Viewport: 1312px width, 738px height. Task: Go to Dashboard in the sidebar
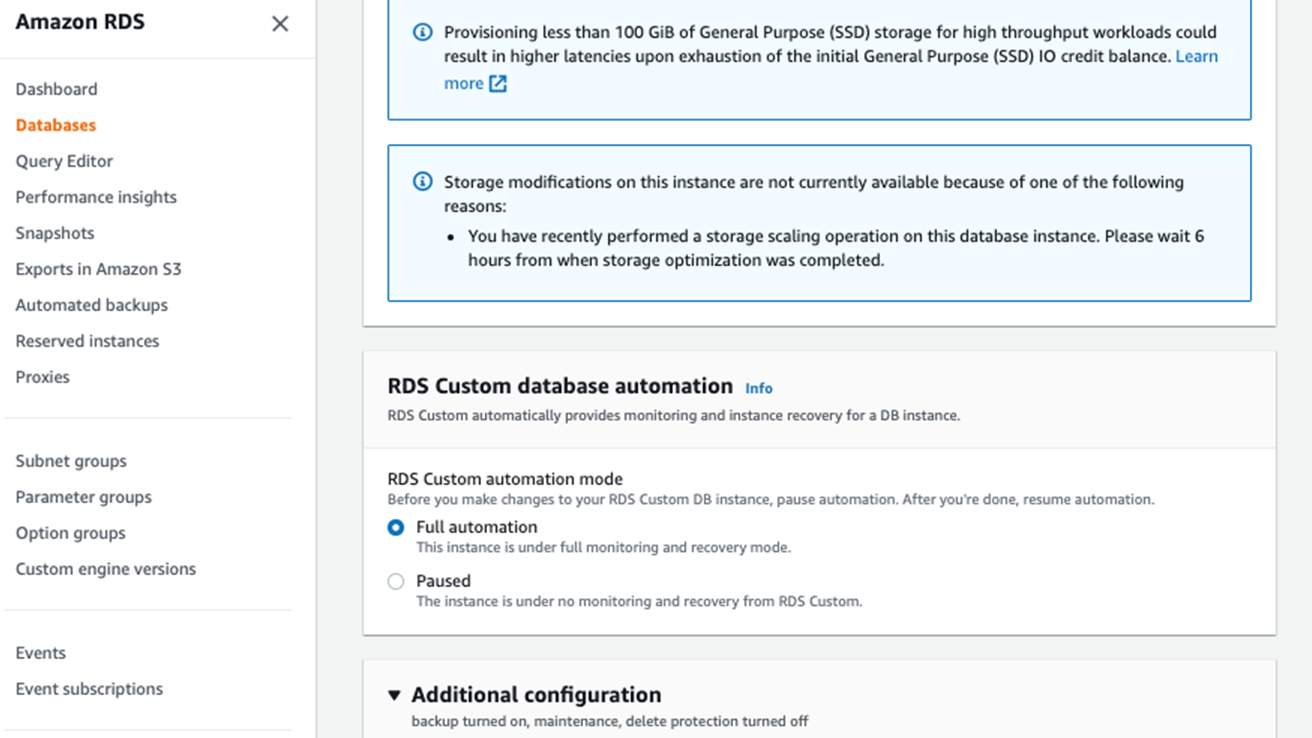pyautogui.click(x=56, y=89)
